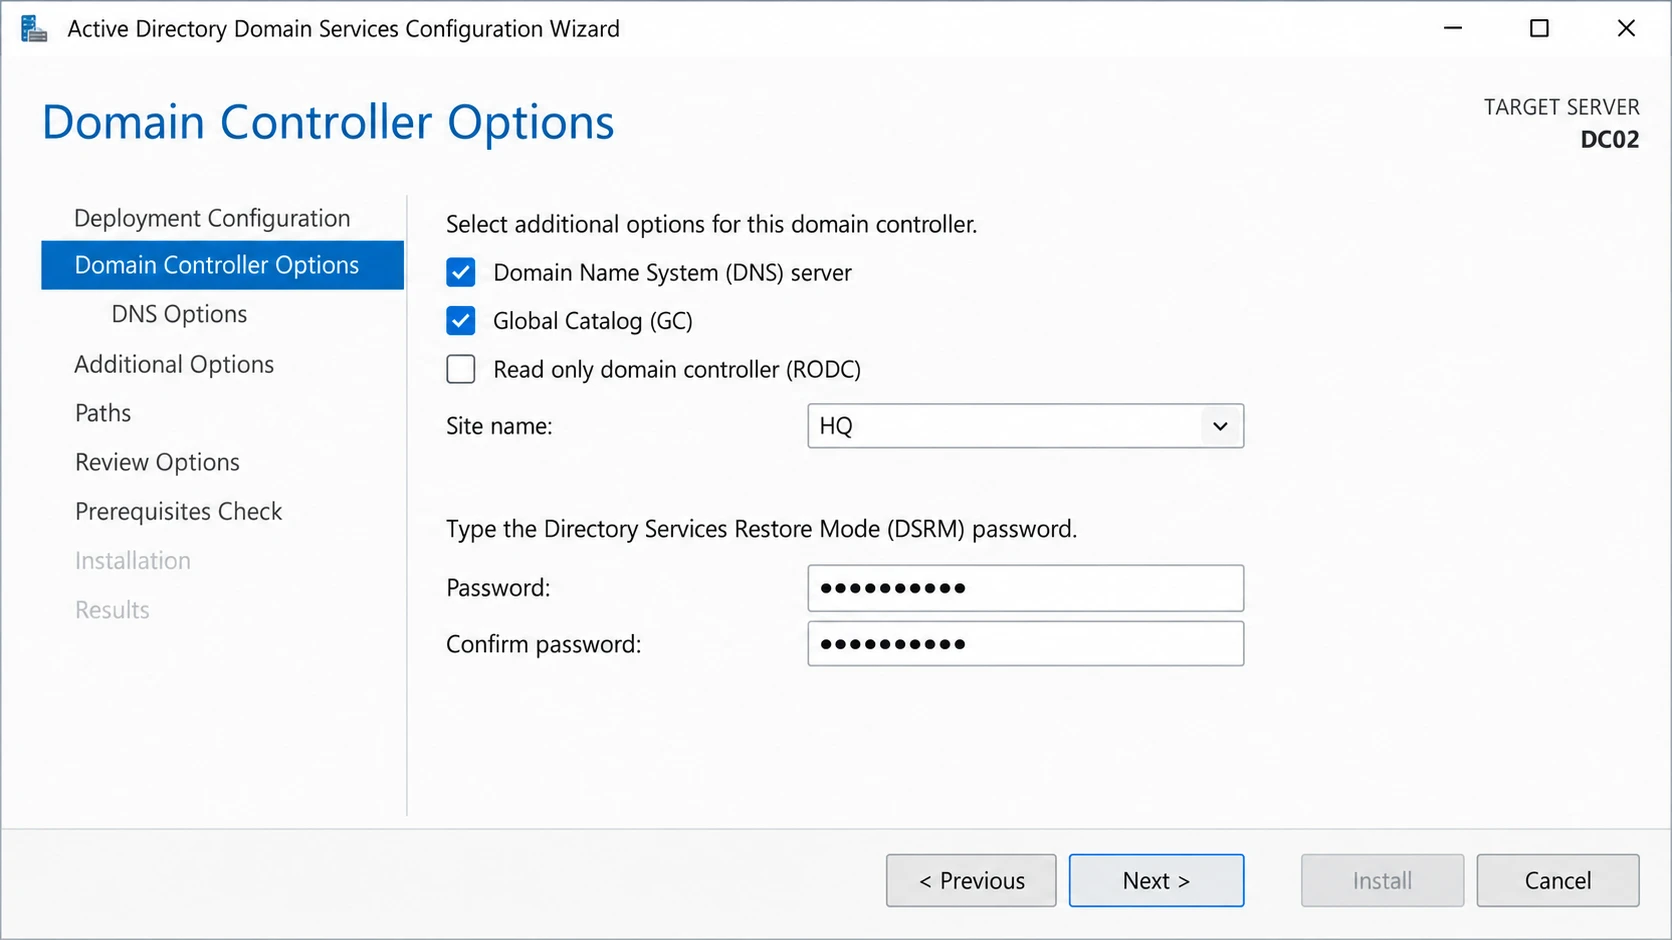This screenshot has width=1672, height=940.
Task: Go to Deployment Configuration step
Action: pyautogui.click(x=212, y=218)
